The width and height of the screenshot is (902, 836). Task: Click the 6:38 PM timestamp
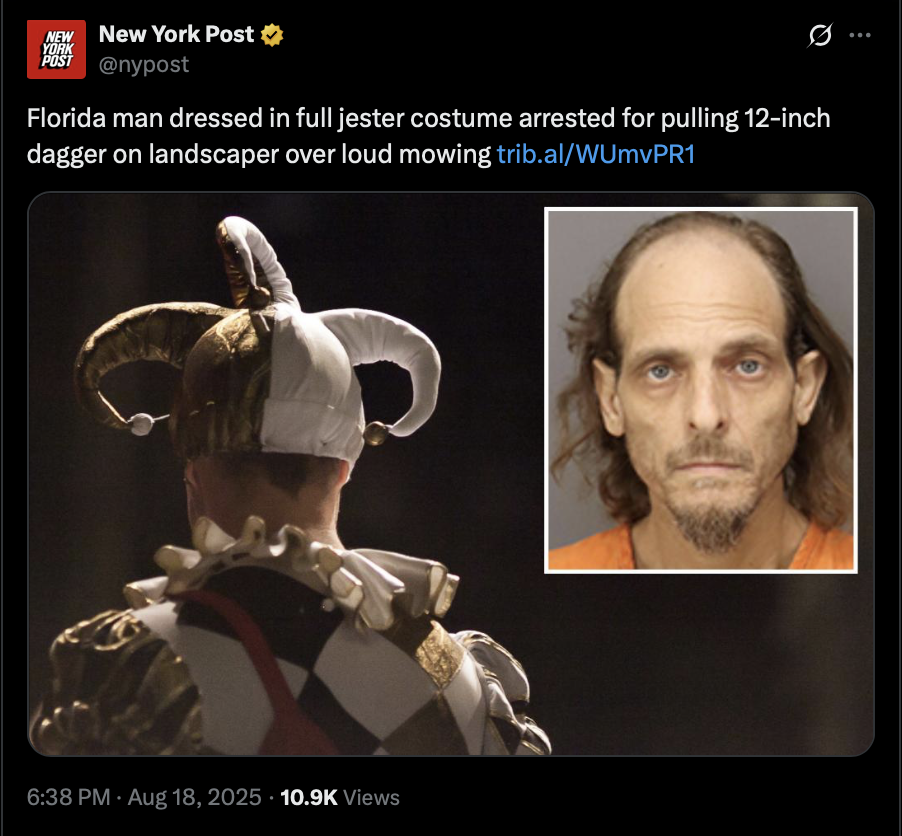pyautogui.click(x=68, y=797)
